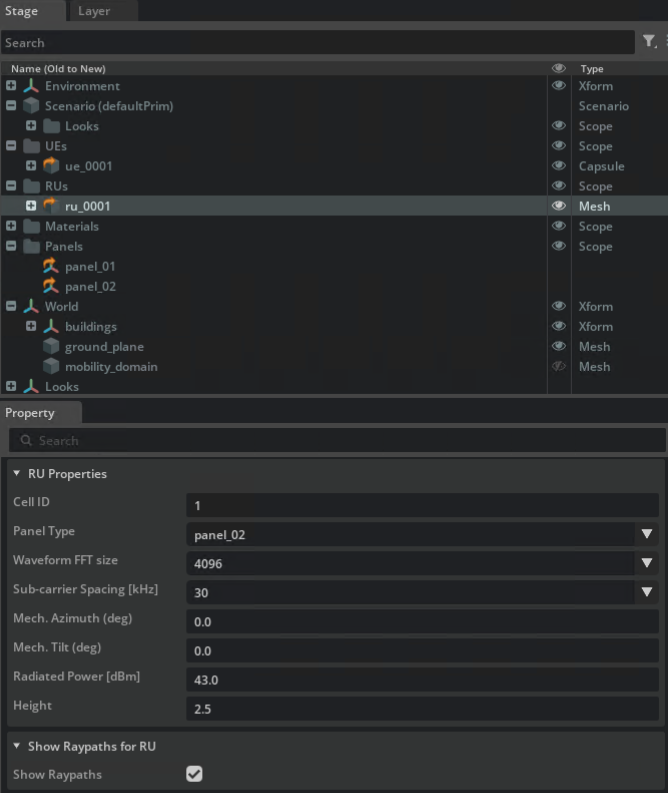Click the ue_0001 capsule icon

[x=51, y=166]
